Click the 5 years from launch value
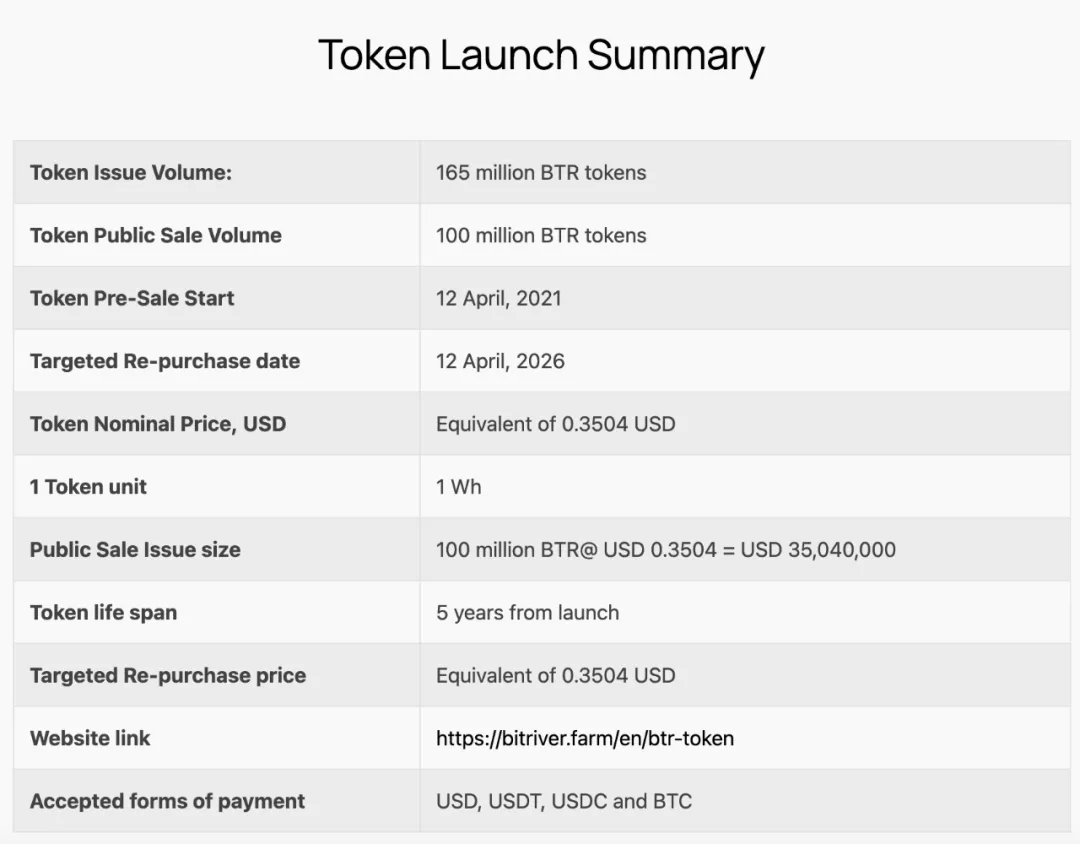 pyautogui.click(x=528, y=613)
